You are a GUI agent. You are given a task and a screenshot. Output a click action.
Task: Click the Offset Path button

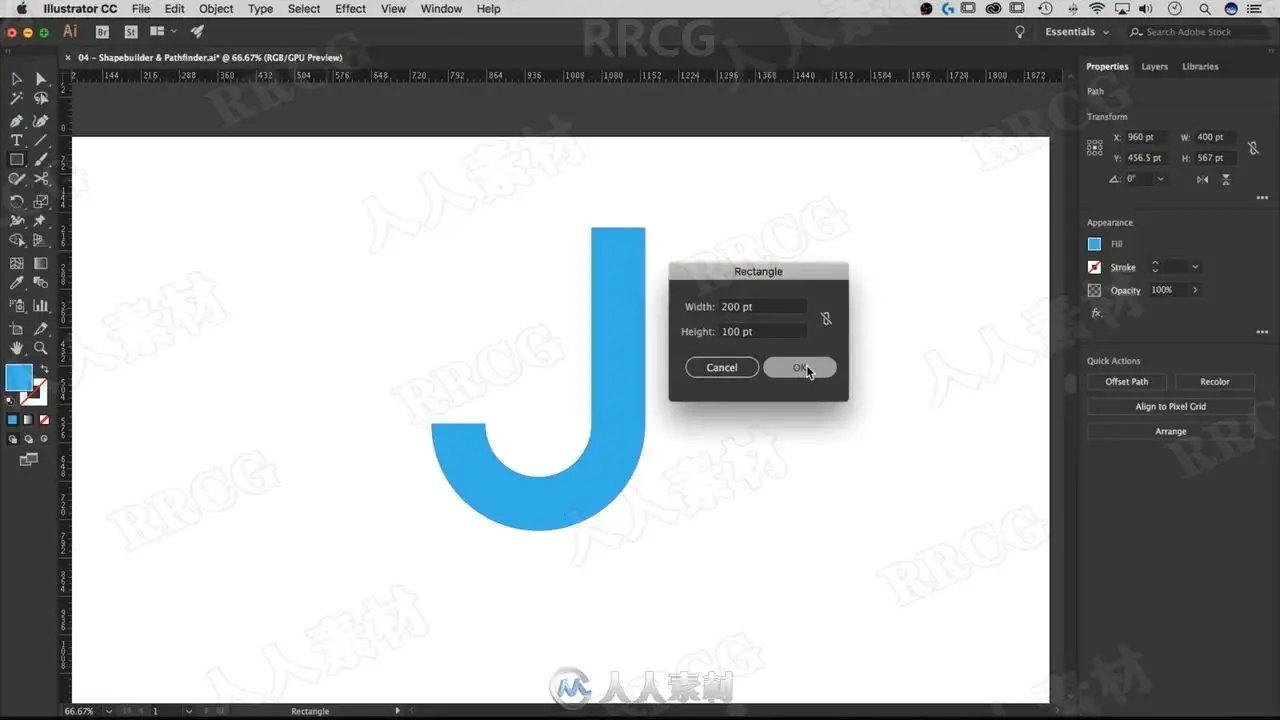(x=1126, y=382)
